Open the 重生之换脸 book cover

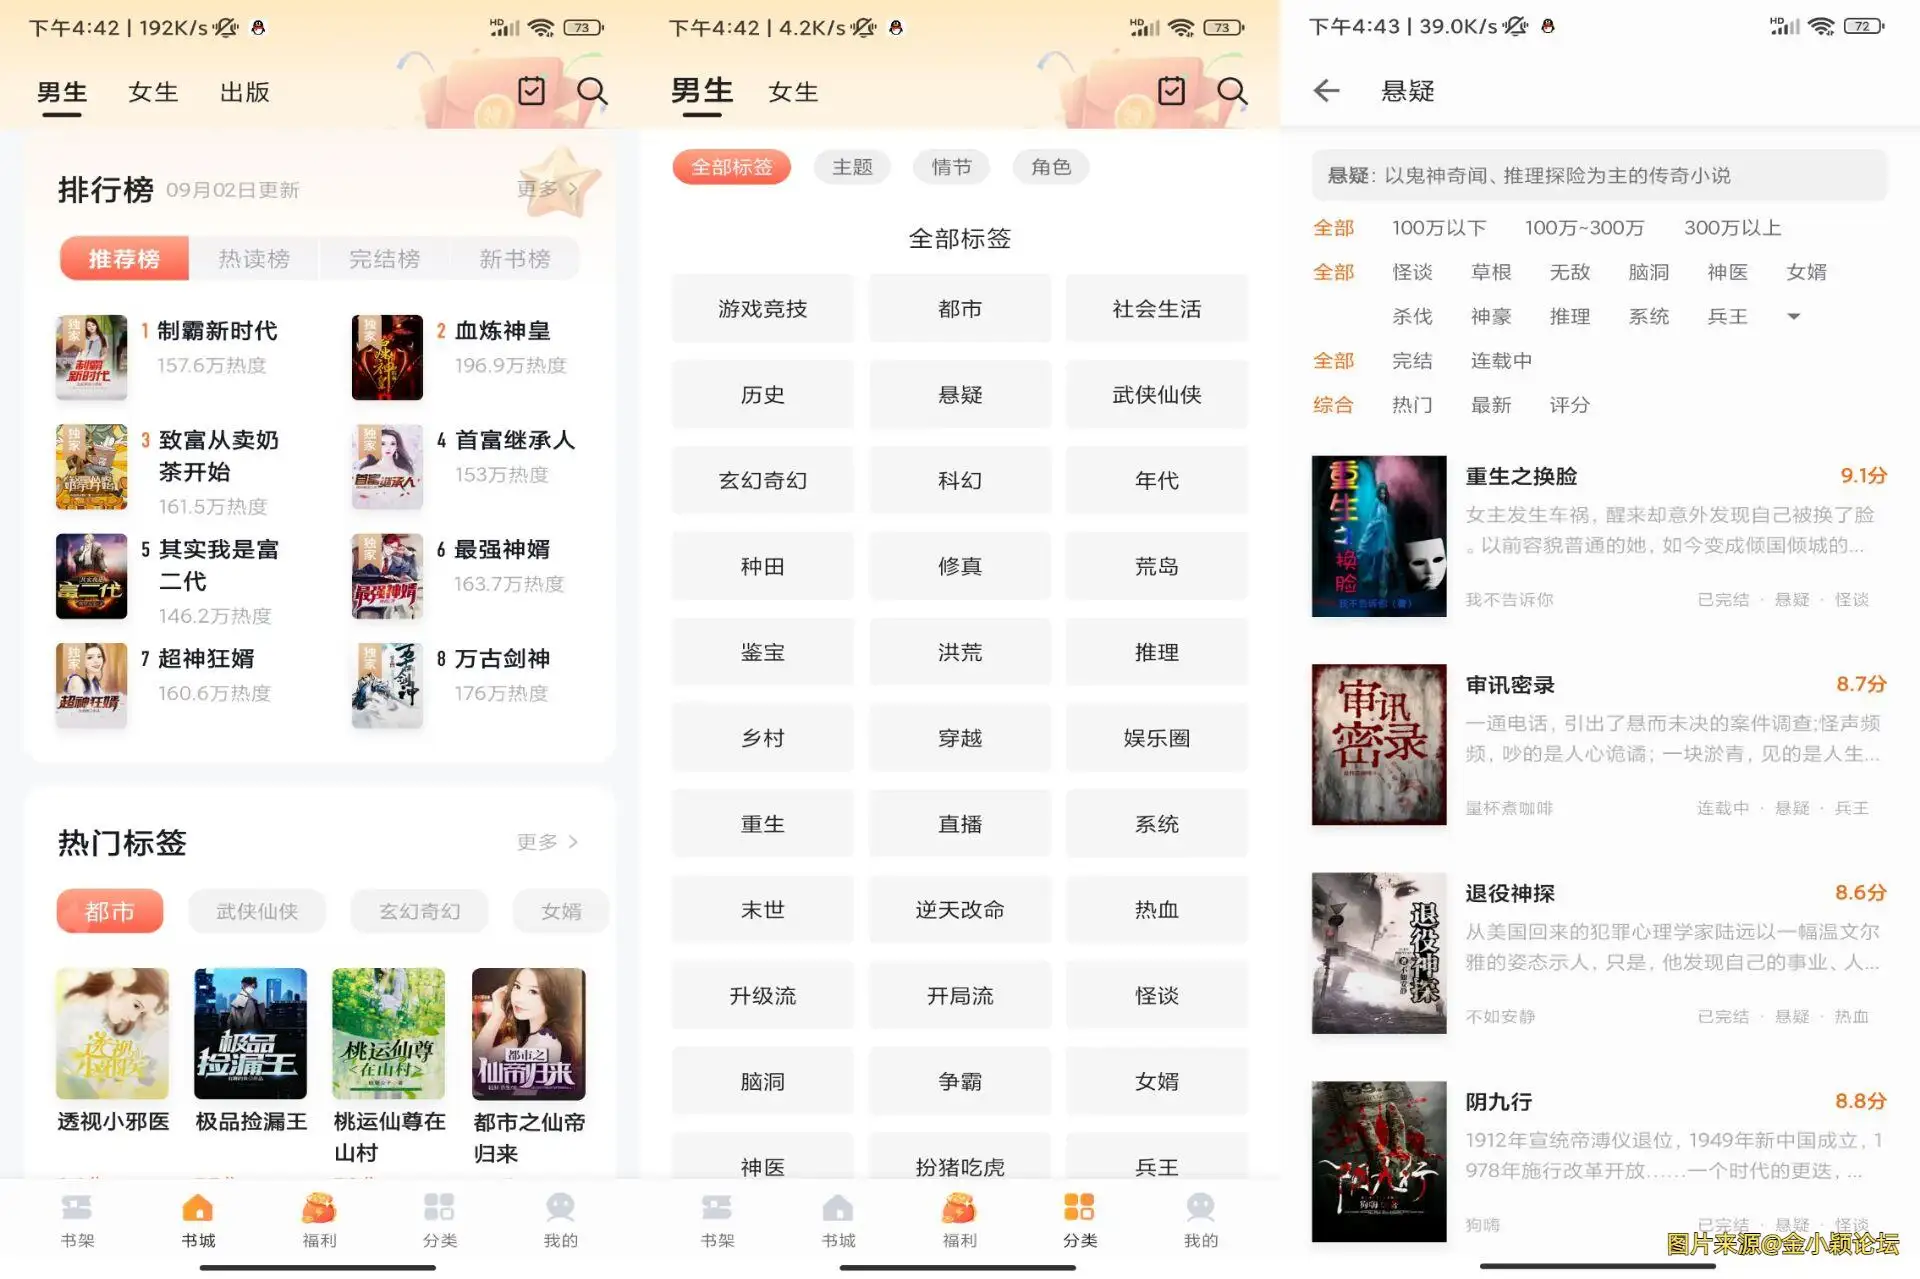pos(1379,536)
